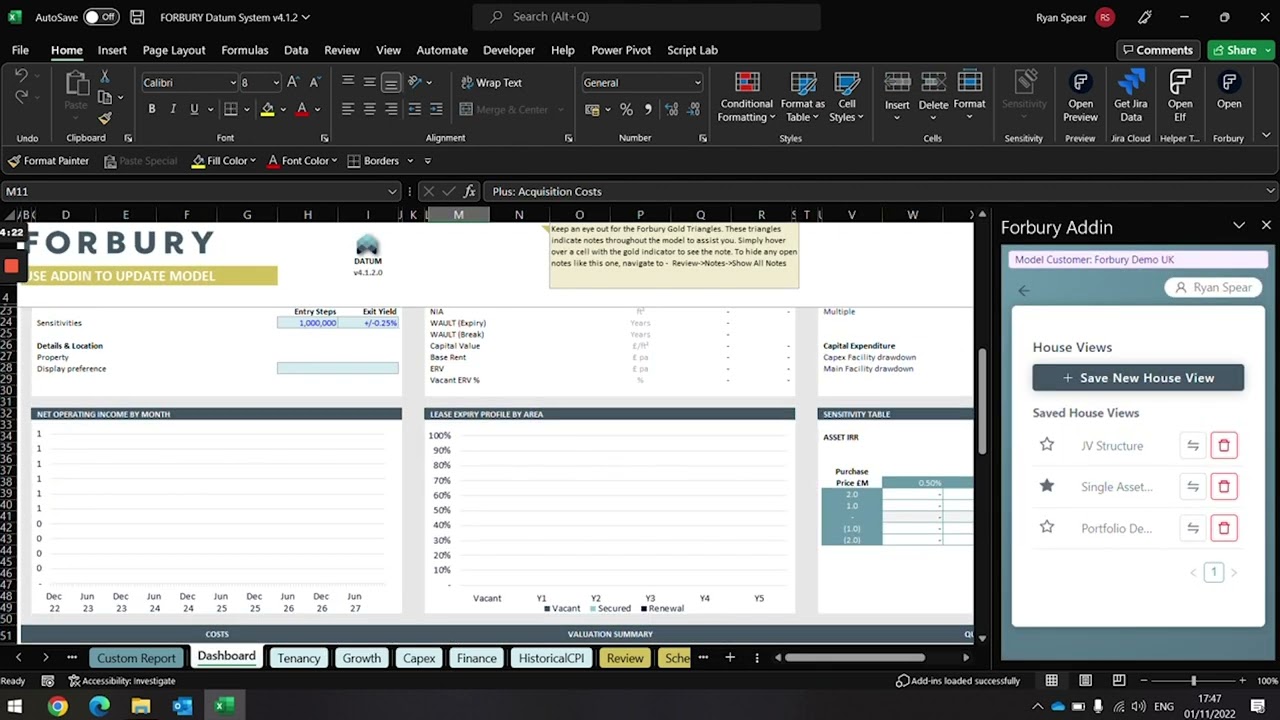The height and width of the screenshot is (720, 1280).
Task: Open Conditional Formatting dropdown
Action: (746, 97)
